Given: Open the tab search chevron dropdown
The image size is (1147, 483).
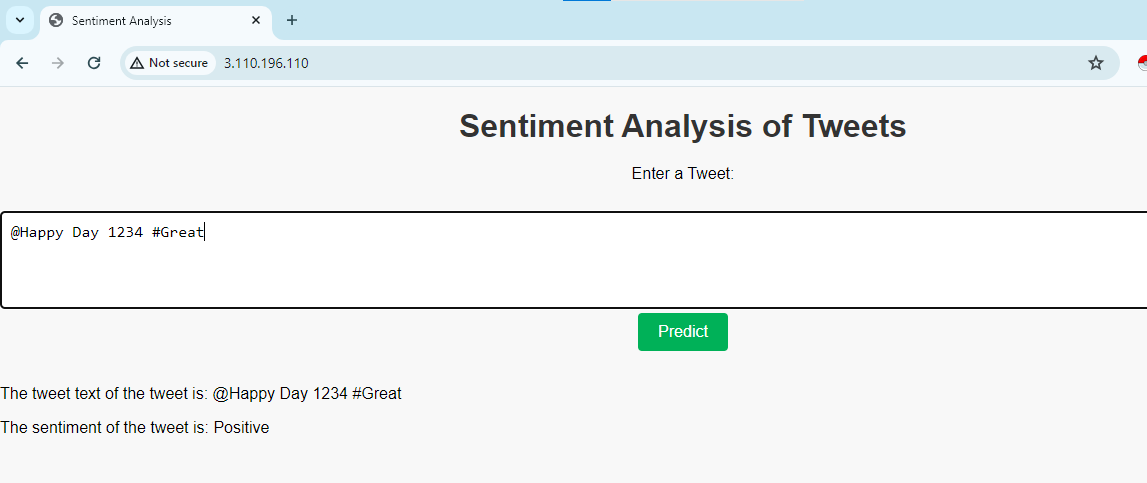Looking at the screenshot, I should 20,20.
